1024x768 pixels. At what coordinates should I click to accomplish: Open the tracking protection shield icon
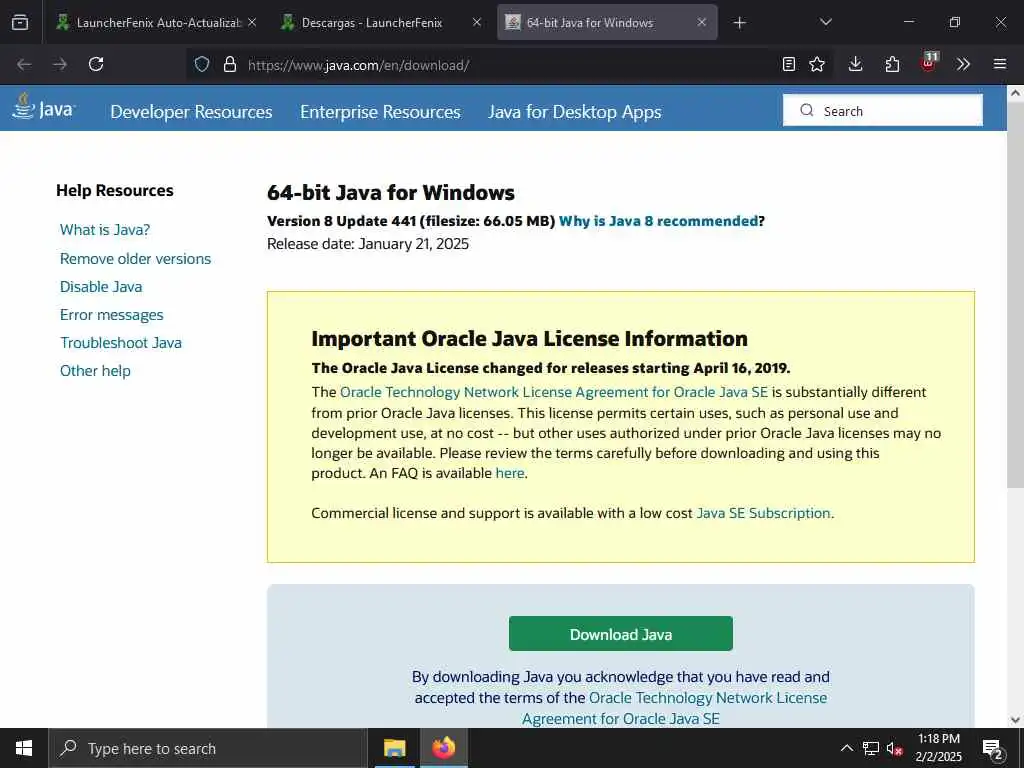click(202, 64)
